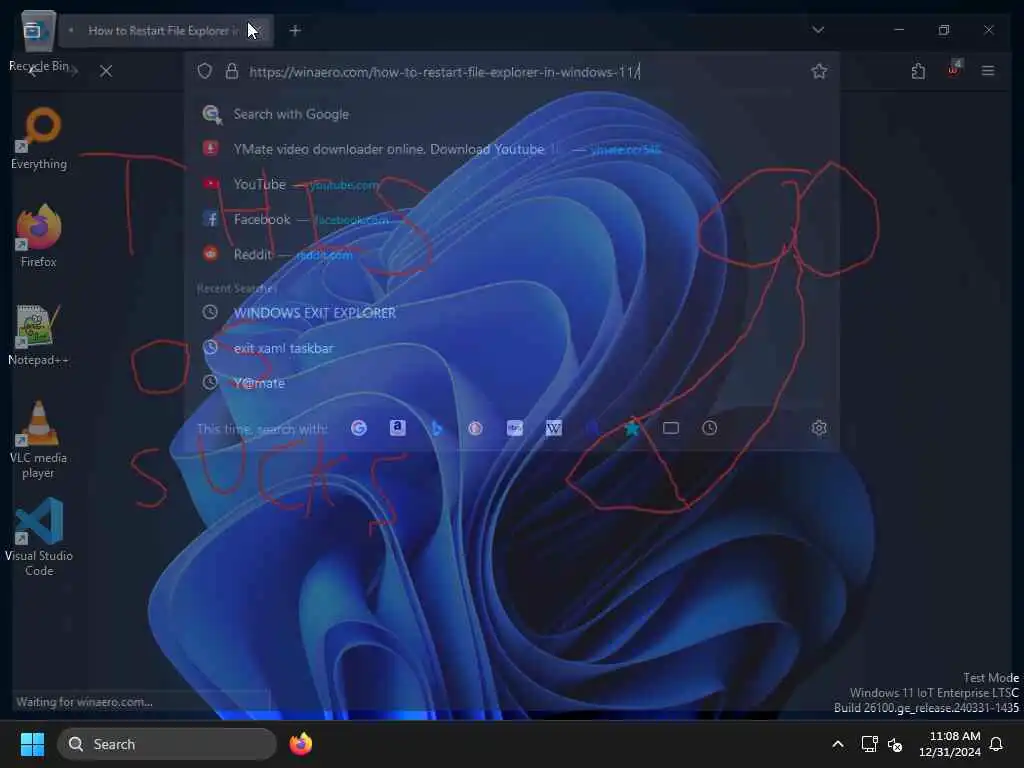Search in open tabs icon
The image size is (1024, 768).
tap(671, 428)
